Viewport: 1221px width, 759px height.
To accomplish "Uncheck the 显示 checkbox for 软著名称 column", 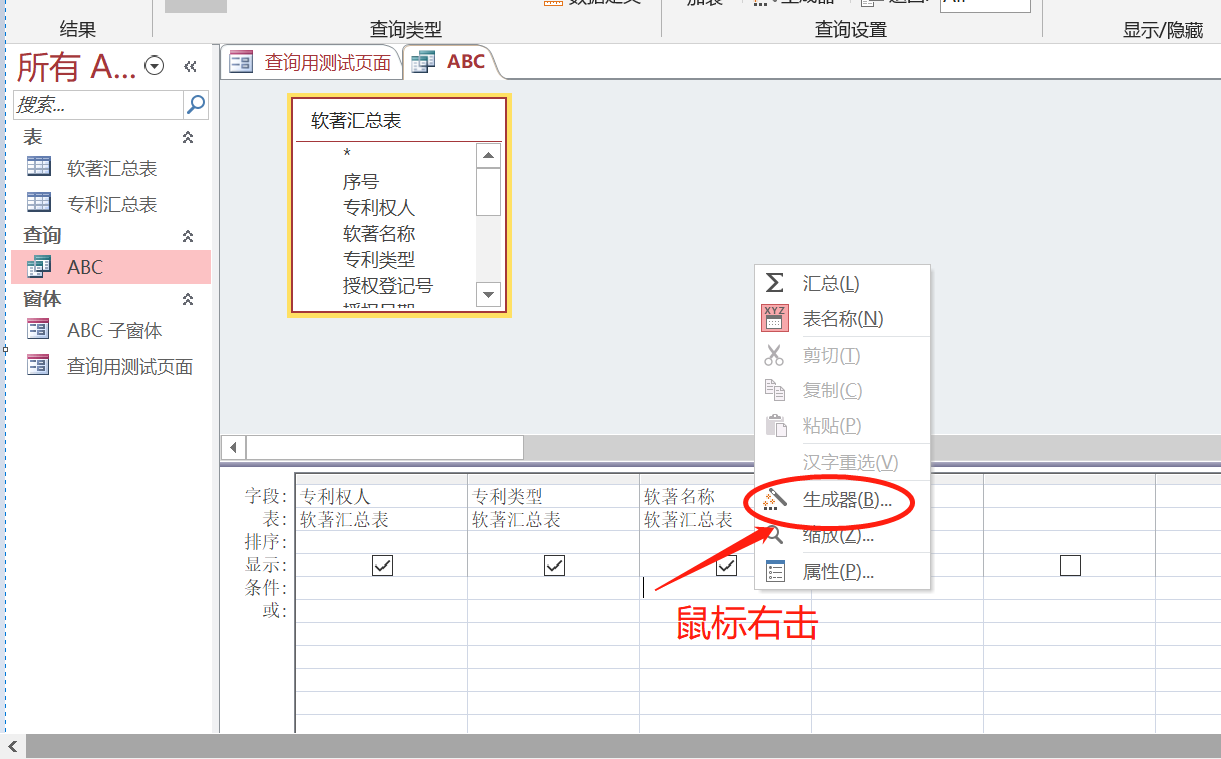I will pos(726,566).
